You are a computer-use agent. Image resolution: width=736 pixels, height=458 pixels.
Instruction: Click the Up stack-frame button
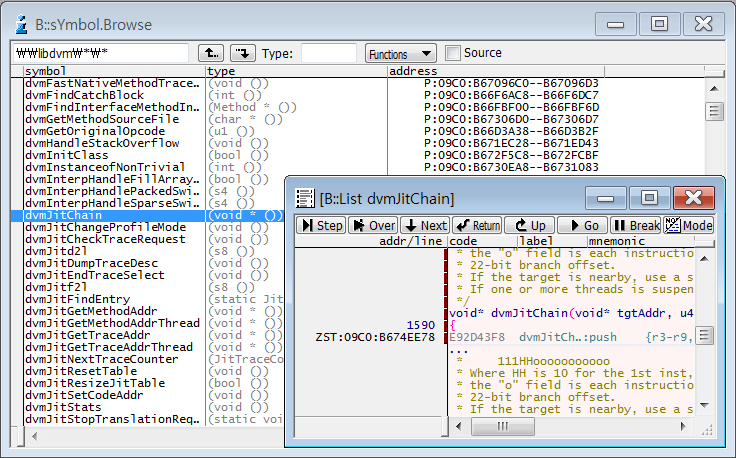point(529,225)
